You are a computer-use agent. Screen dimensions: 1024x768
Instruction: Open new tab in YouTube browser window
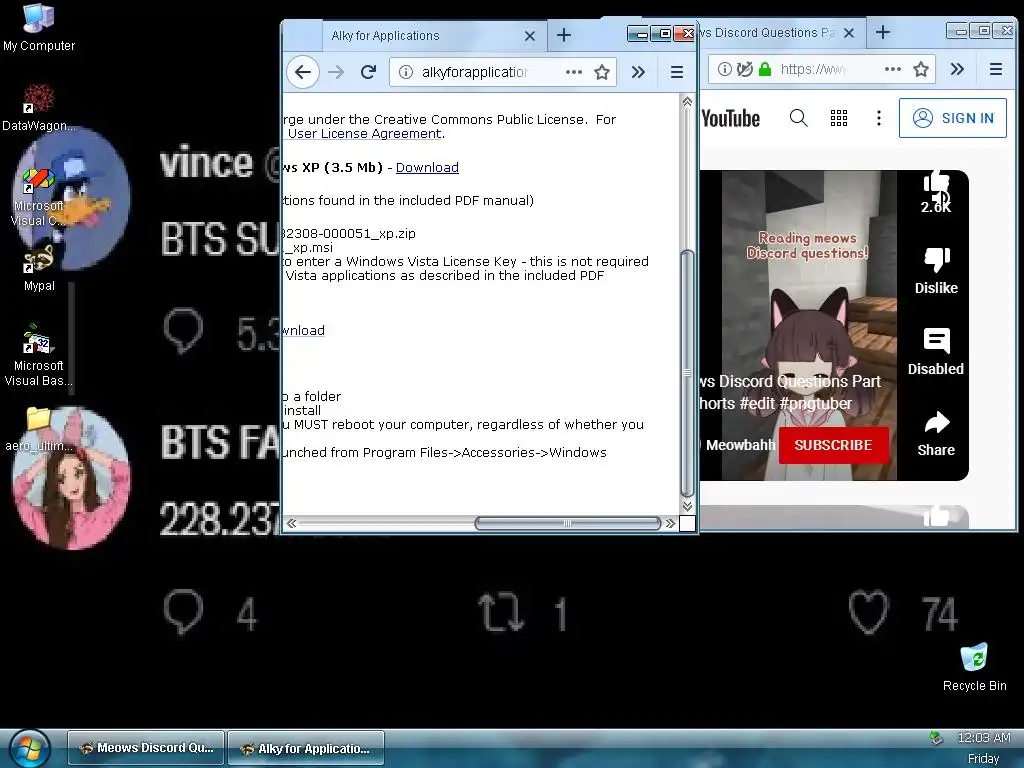click(883, 32)
